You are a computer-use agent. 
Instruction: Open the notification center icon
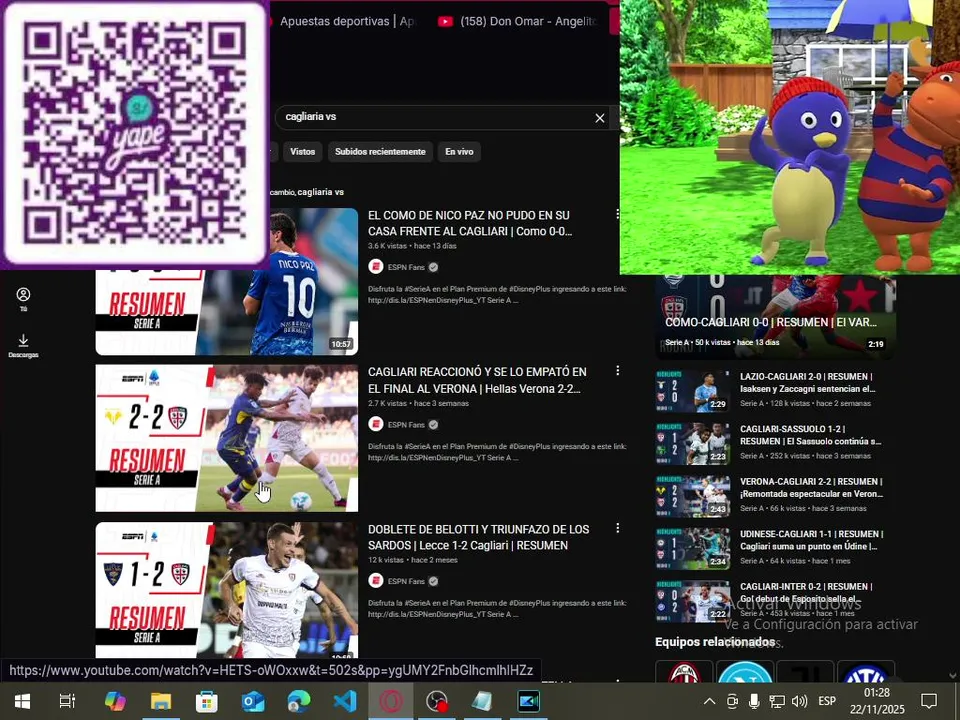(x=929, y=701)
